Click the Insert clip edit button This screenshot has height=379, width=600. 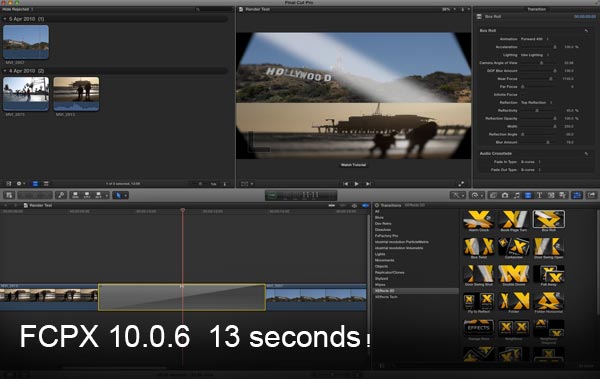(x=87, y=195)
